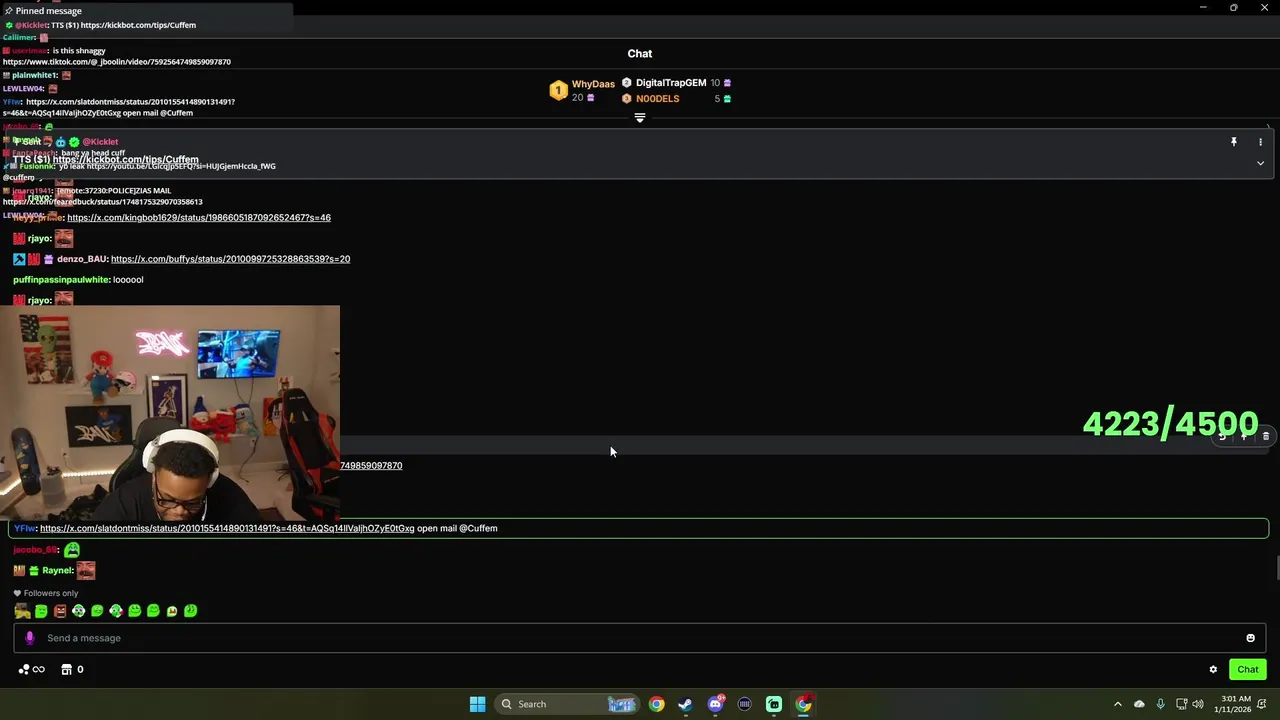Screen dimensions: 1280x720
Task: Click the green crying emote in jacobo_69's message
Action: click(72, 550)
